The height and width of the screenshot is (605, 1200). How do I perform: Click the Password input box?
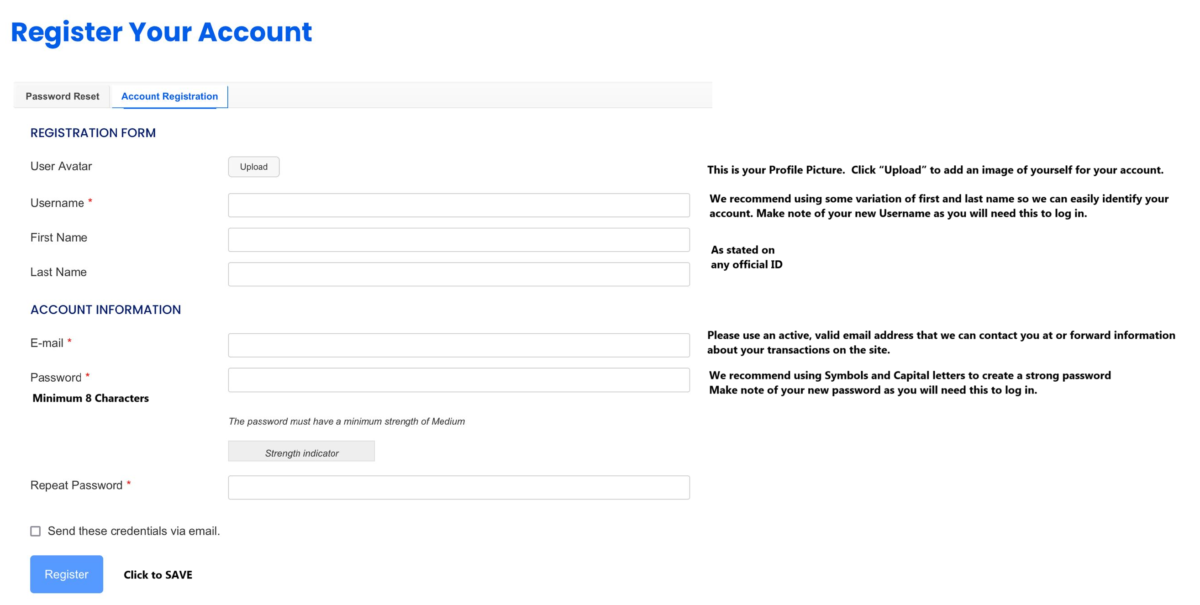point(459,380)
